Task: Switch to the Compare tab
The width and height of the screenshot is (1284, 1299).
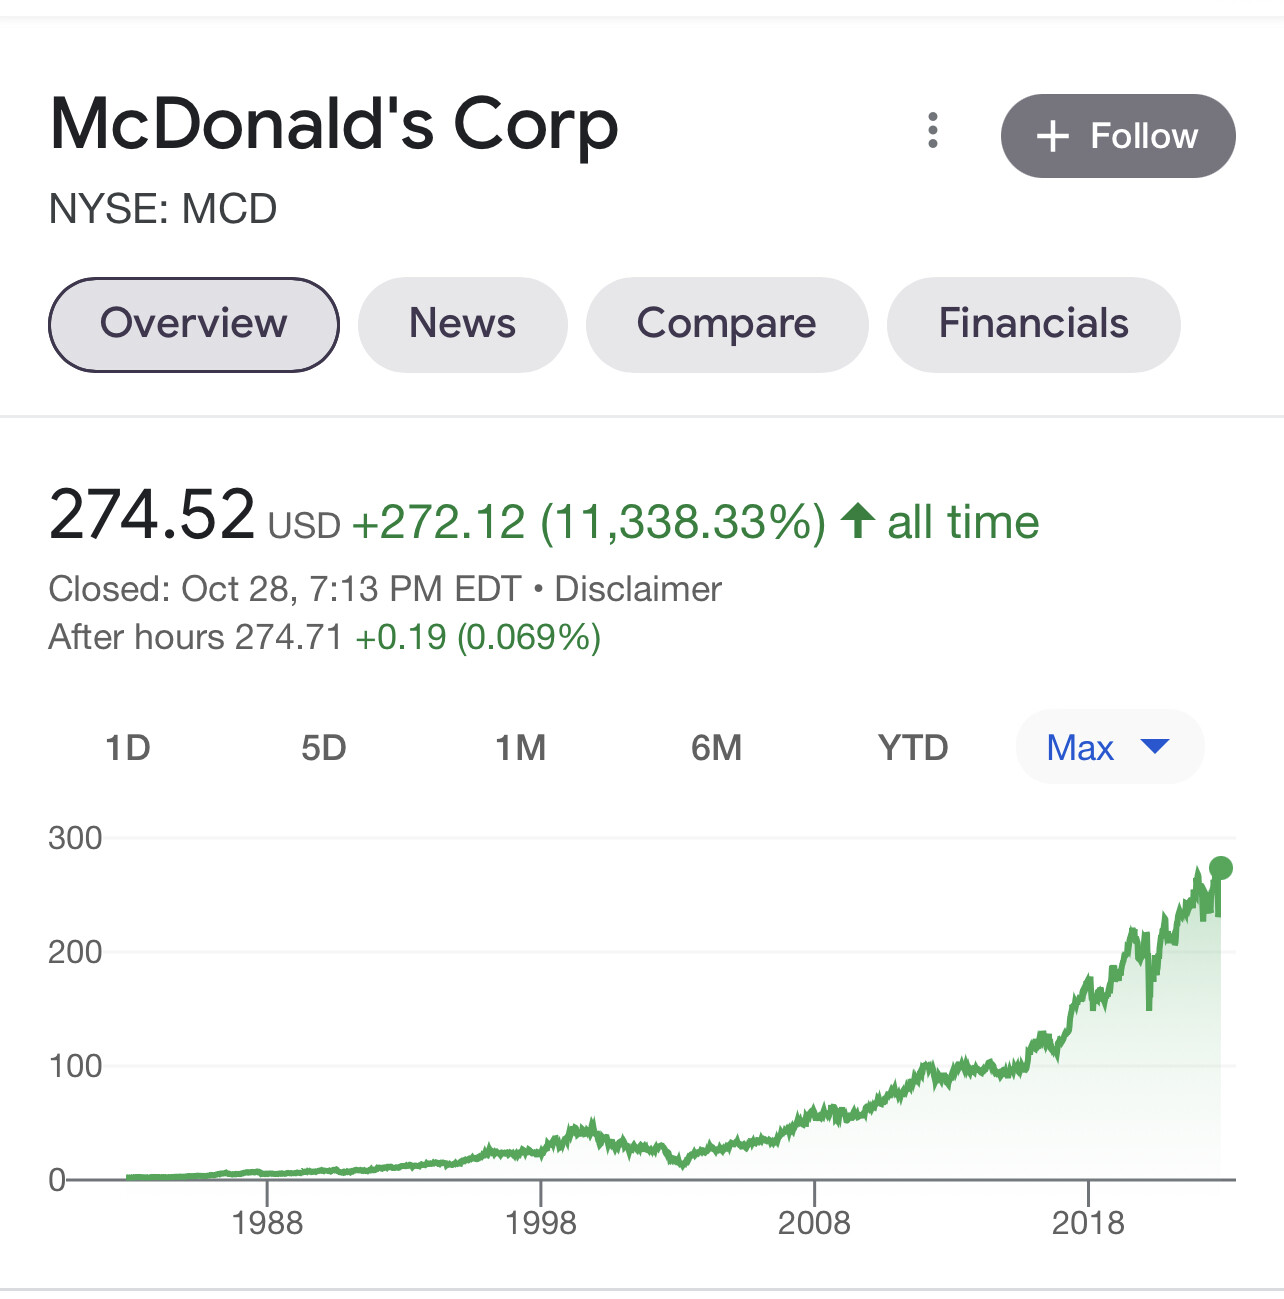Action: tap(727, 324)
